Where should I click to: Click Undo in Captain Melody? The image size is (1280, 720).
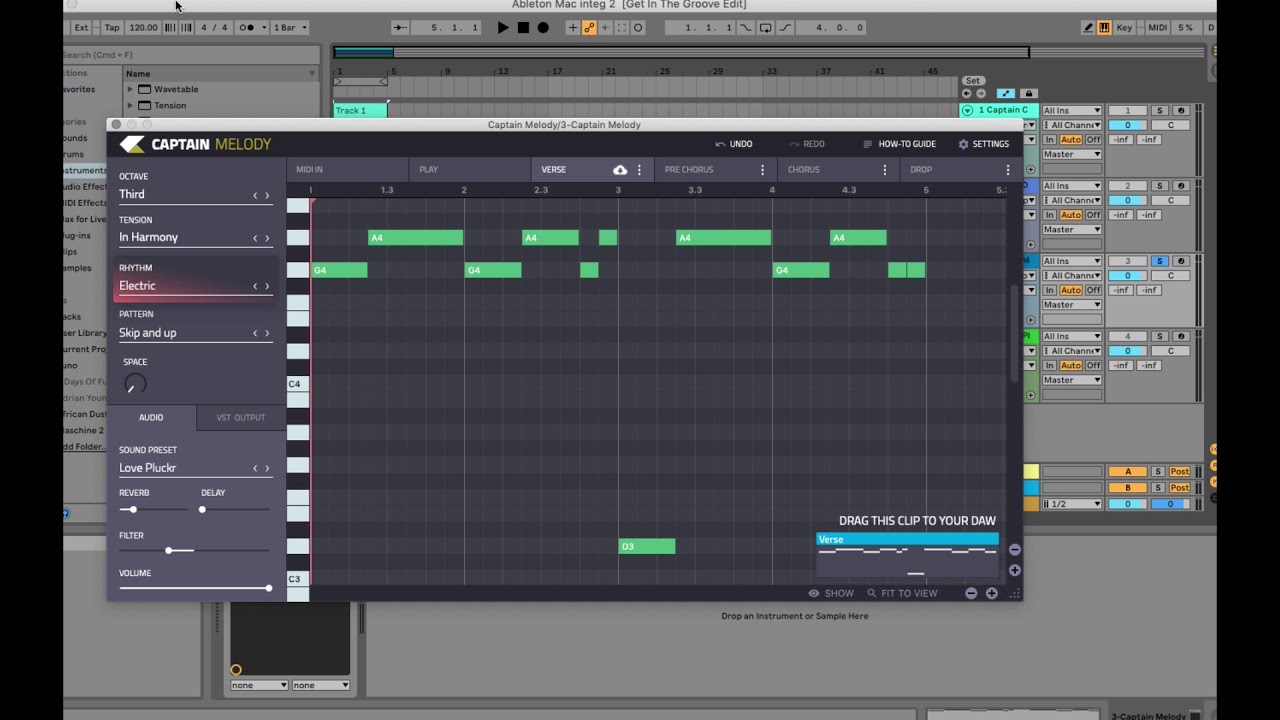(734, 144)
